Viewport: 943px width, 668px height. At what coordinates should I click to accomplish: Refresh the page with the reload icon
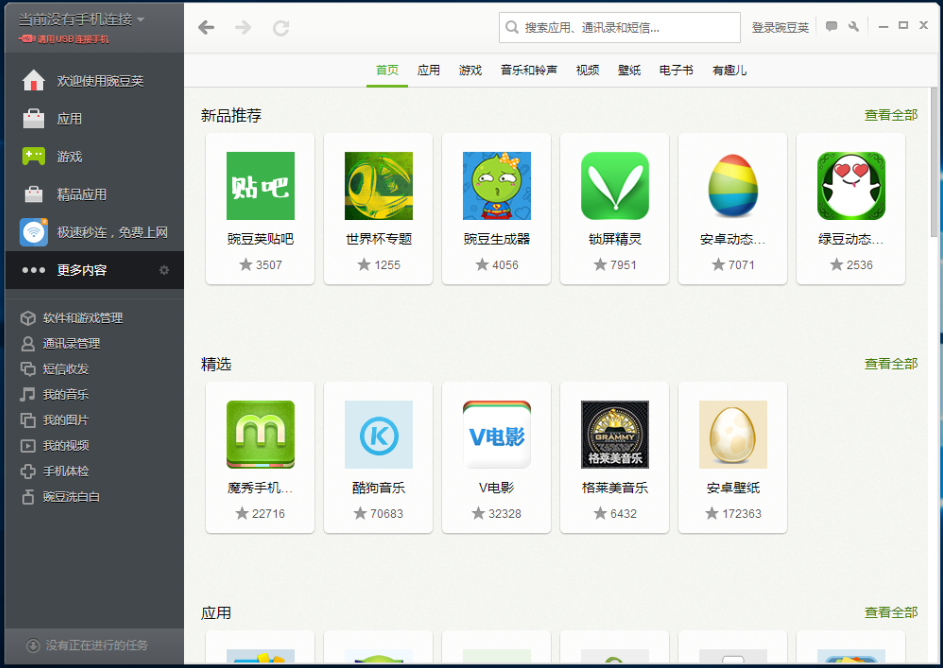coord(281,28)
